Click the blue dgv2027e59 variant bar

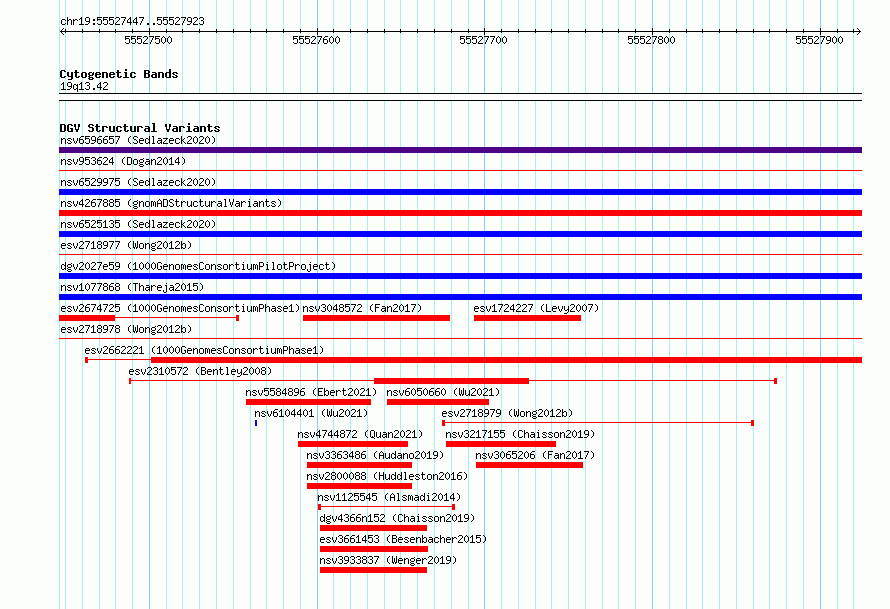pos(460,276)
